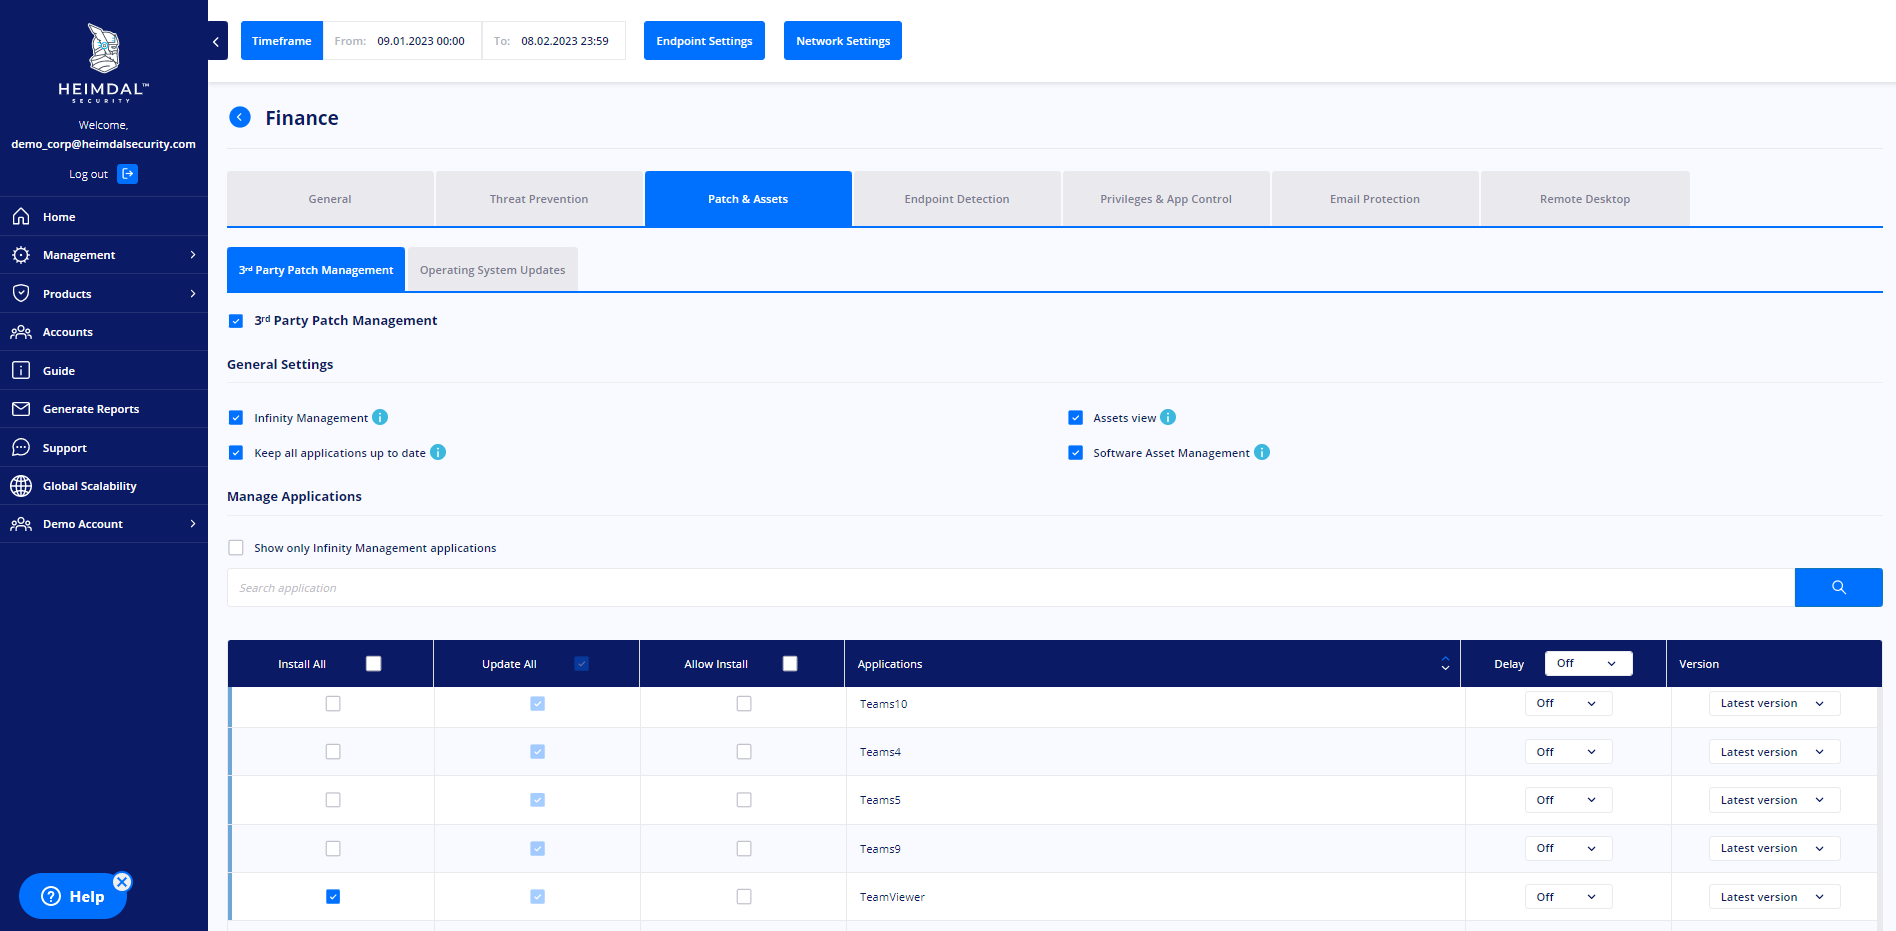Open the Home sidebar section

coord(58,216)
